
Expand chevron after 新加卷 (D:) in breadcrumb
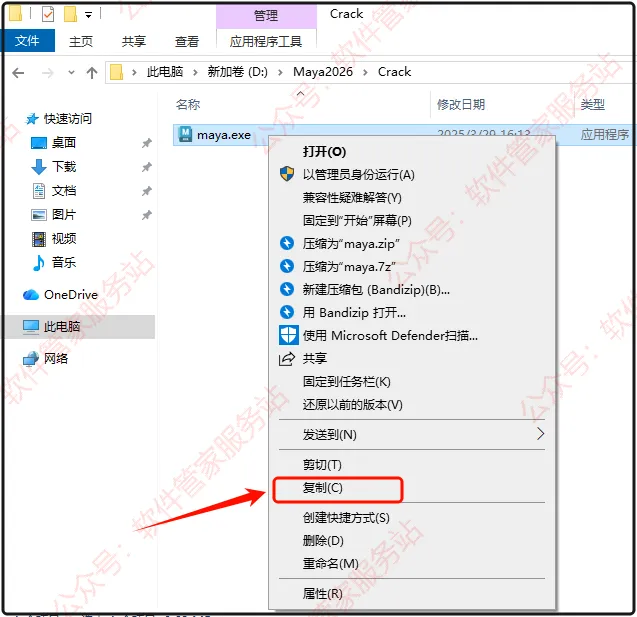(280, 73)
